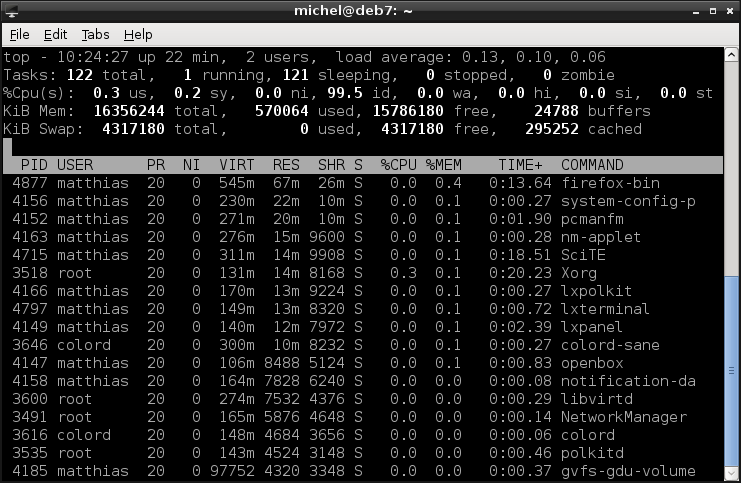
Task: Click the empty scrollbar track above thumb
Action: coord(731,169)
